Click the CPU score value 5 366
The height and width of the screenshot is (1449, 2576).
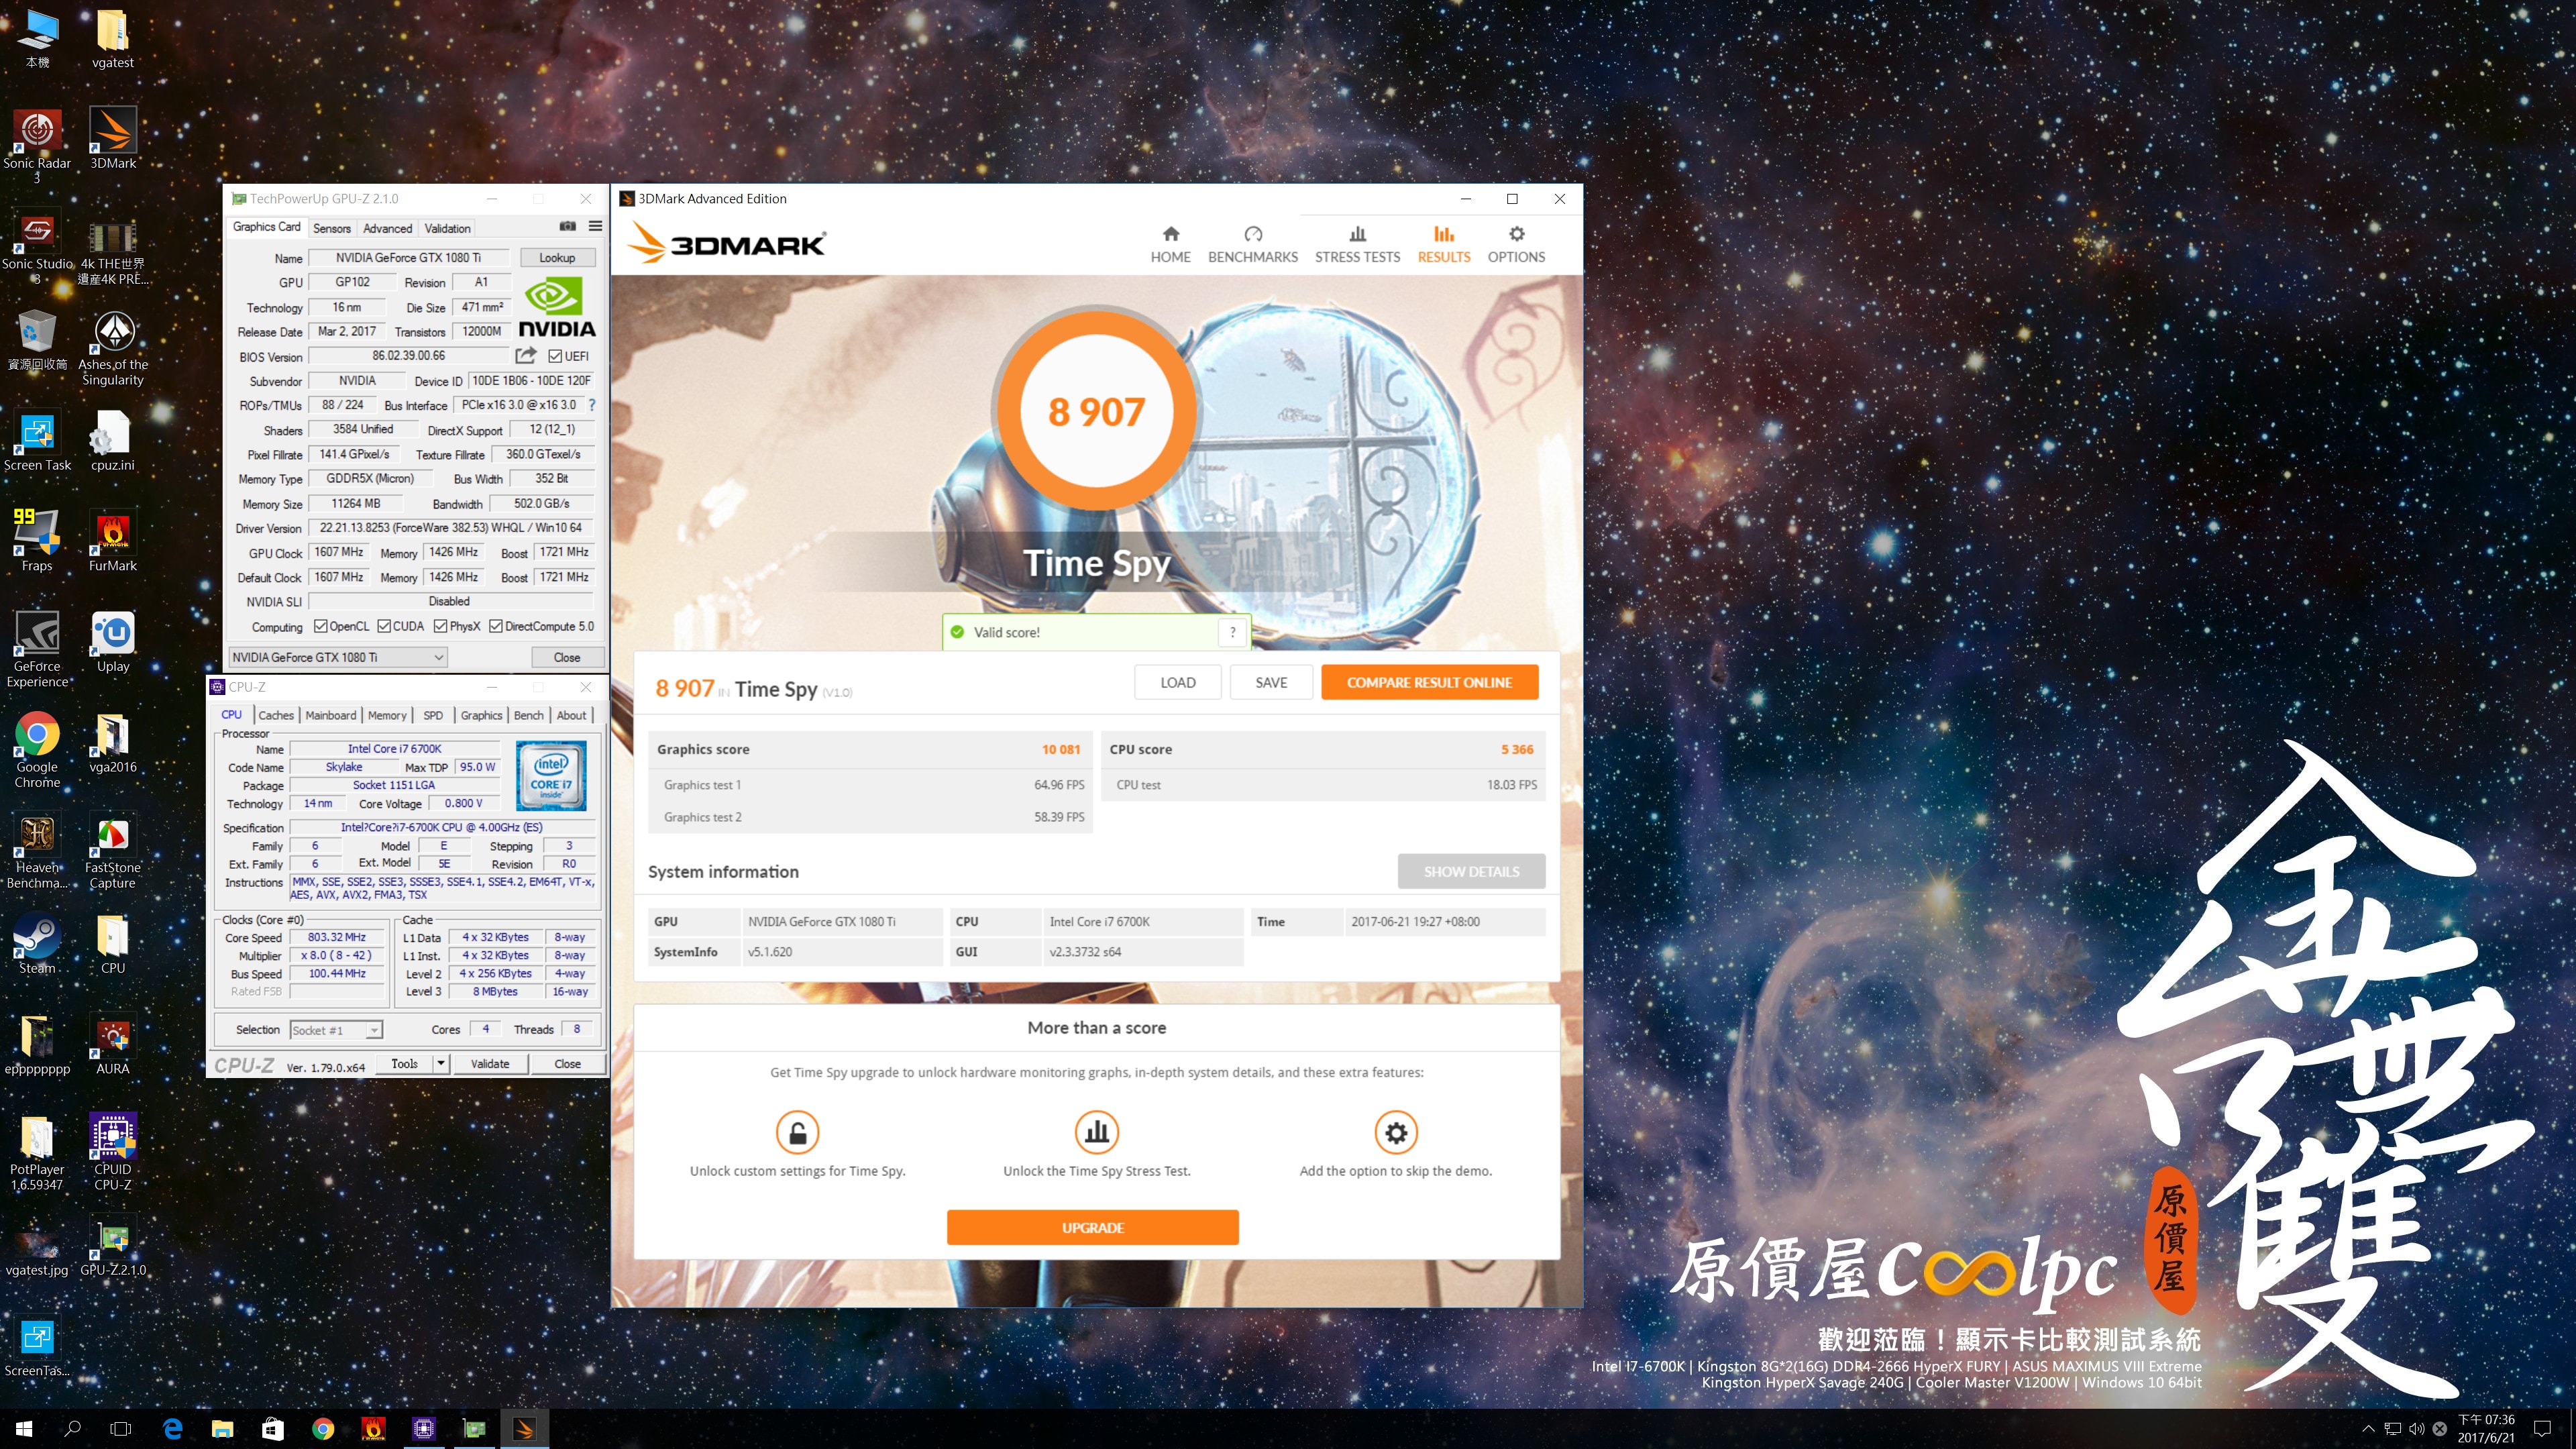pyautogui.click(x=1516, y=749)
